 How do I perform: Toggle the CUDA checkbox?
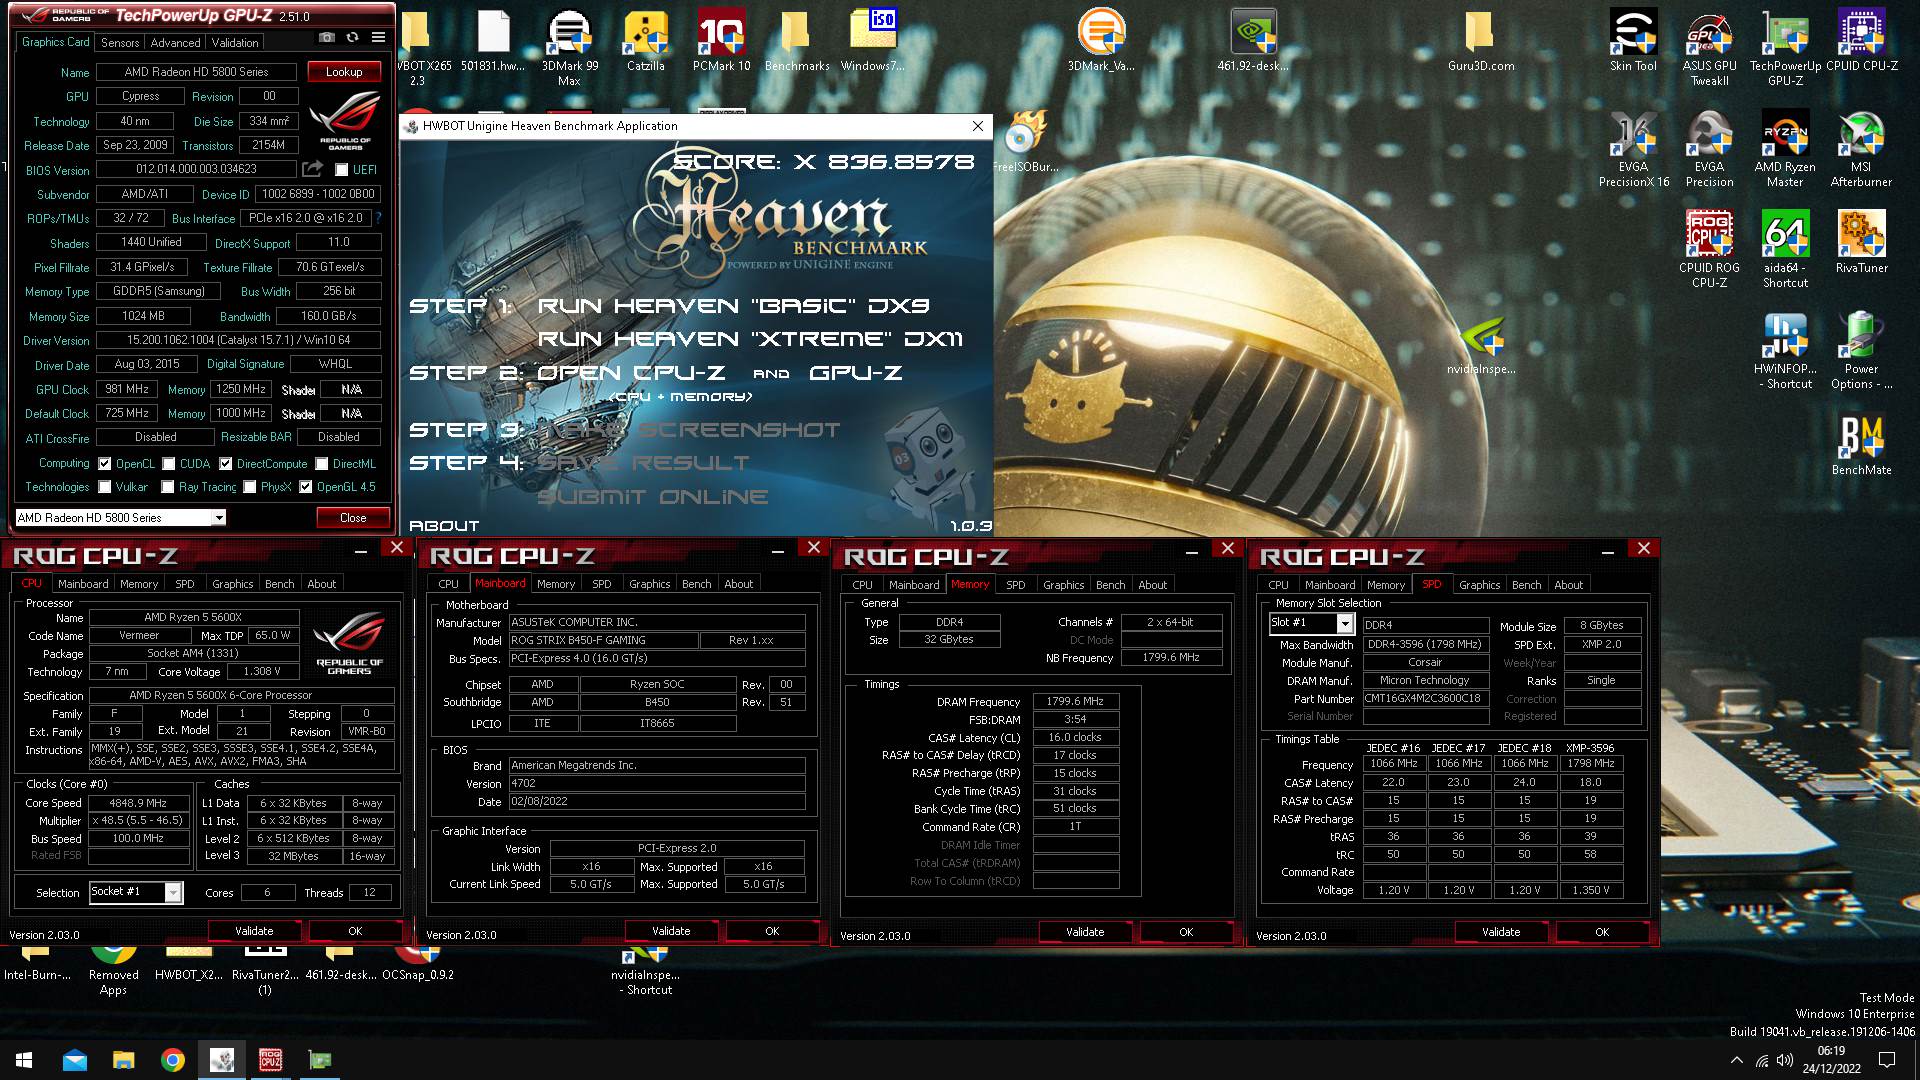click(x=169, y=464)
